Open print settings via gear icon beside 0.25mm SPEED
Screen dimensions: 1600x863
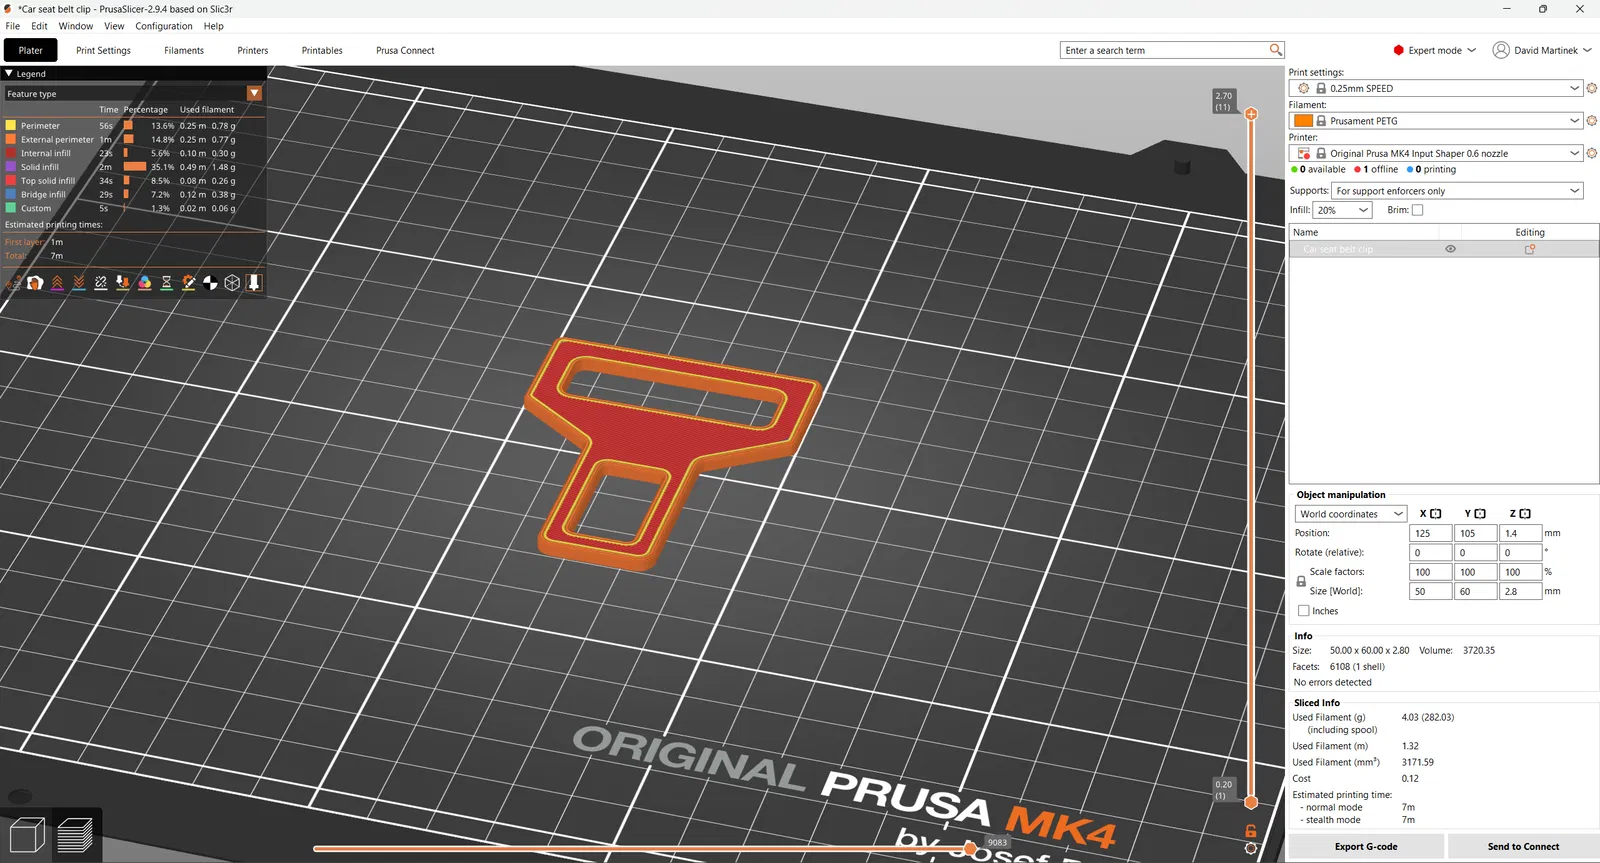pos(1592,89)
